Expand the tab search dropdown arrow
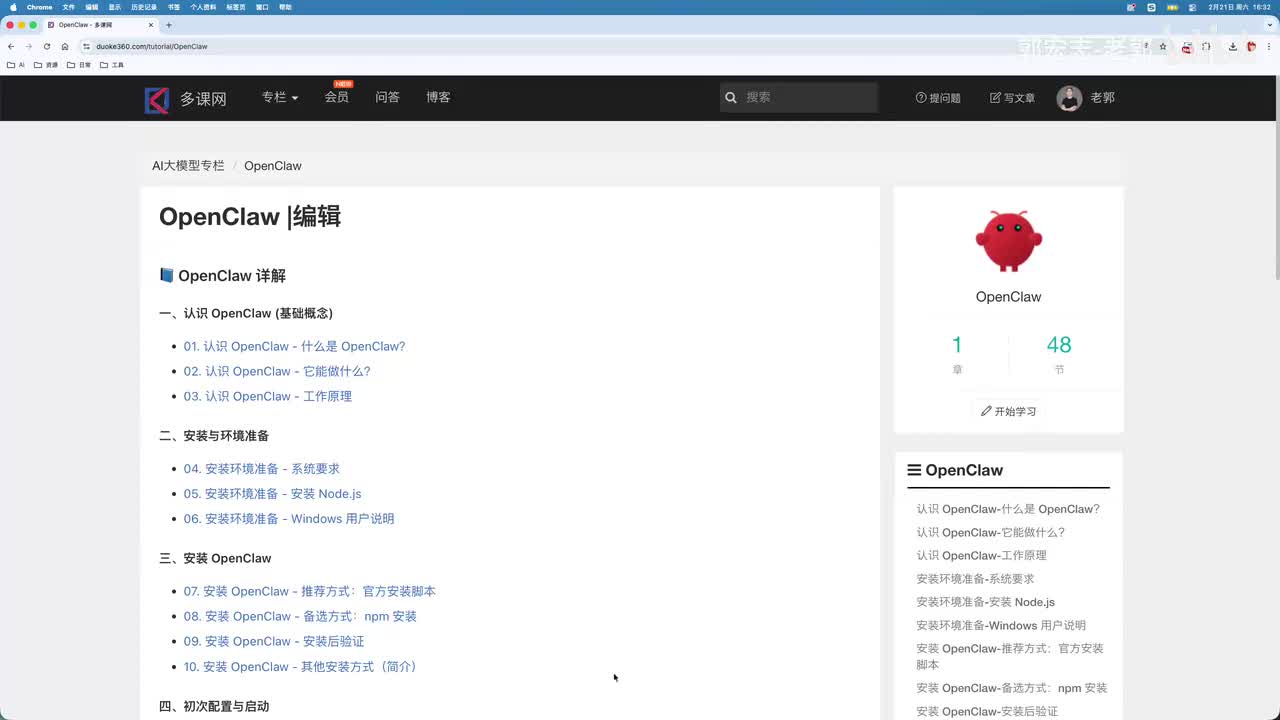The height and width of the screenshot is (720, 1280). tap(1268, 25)
